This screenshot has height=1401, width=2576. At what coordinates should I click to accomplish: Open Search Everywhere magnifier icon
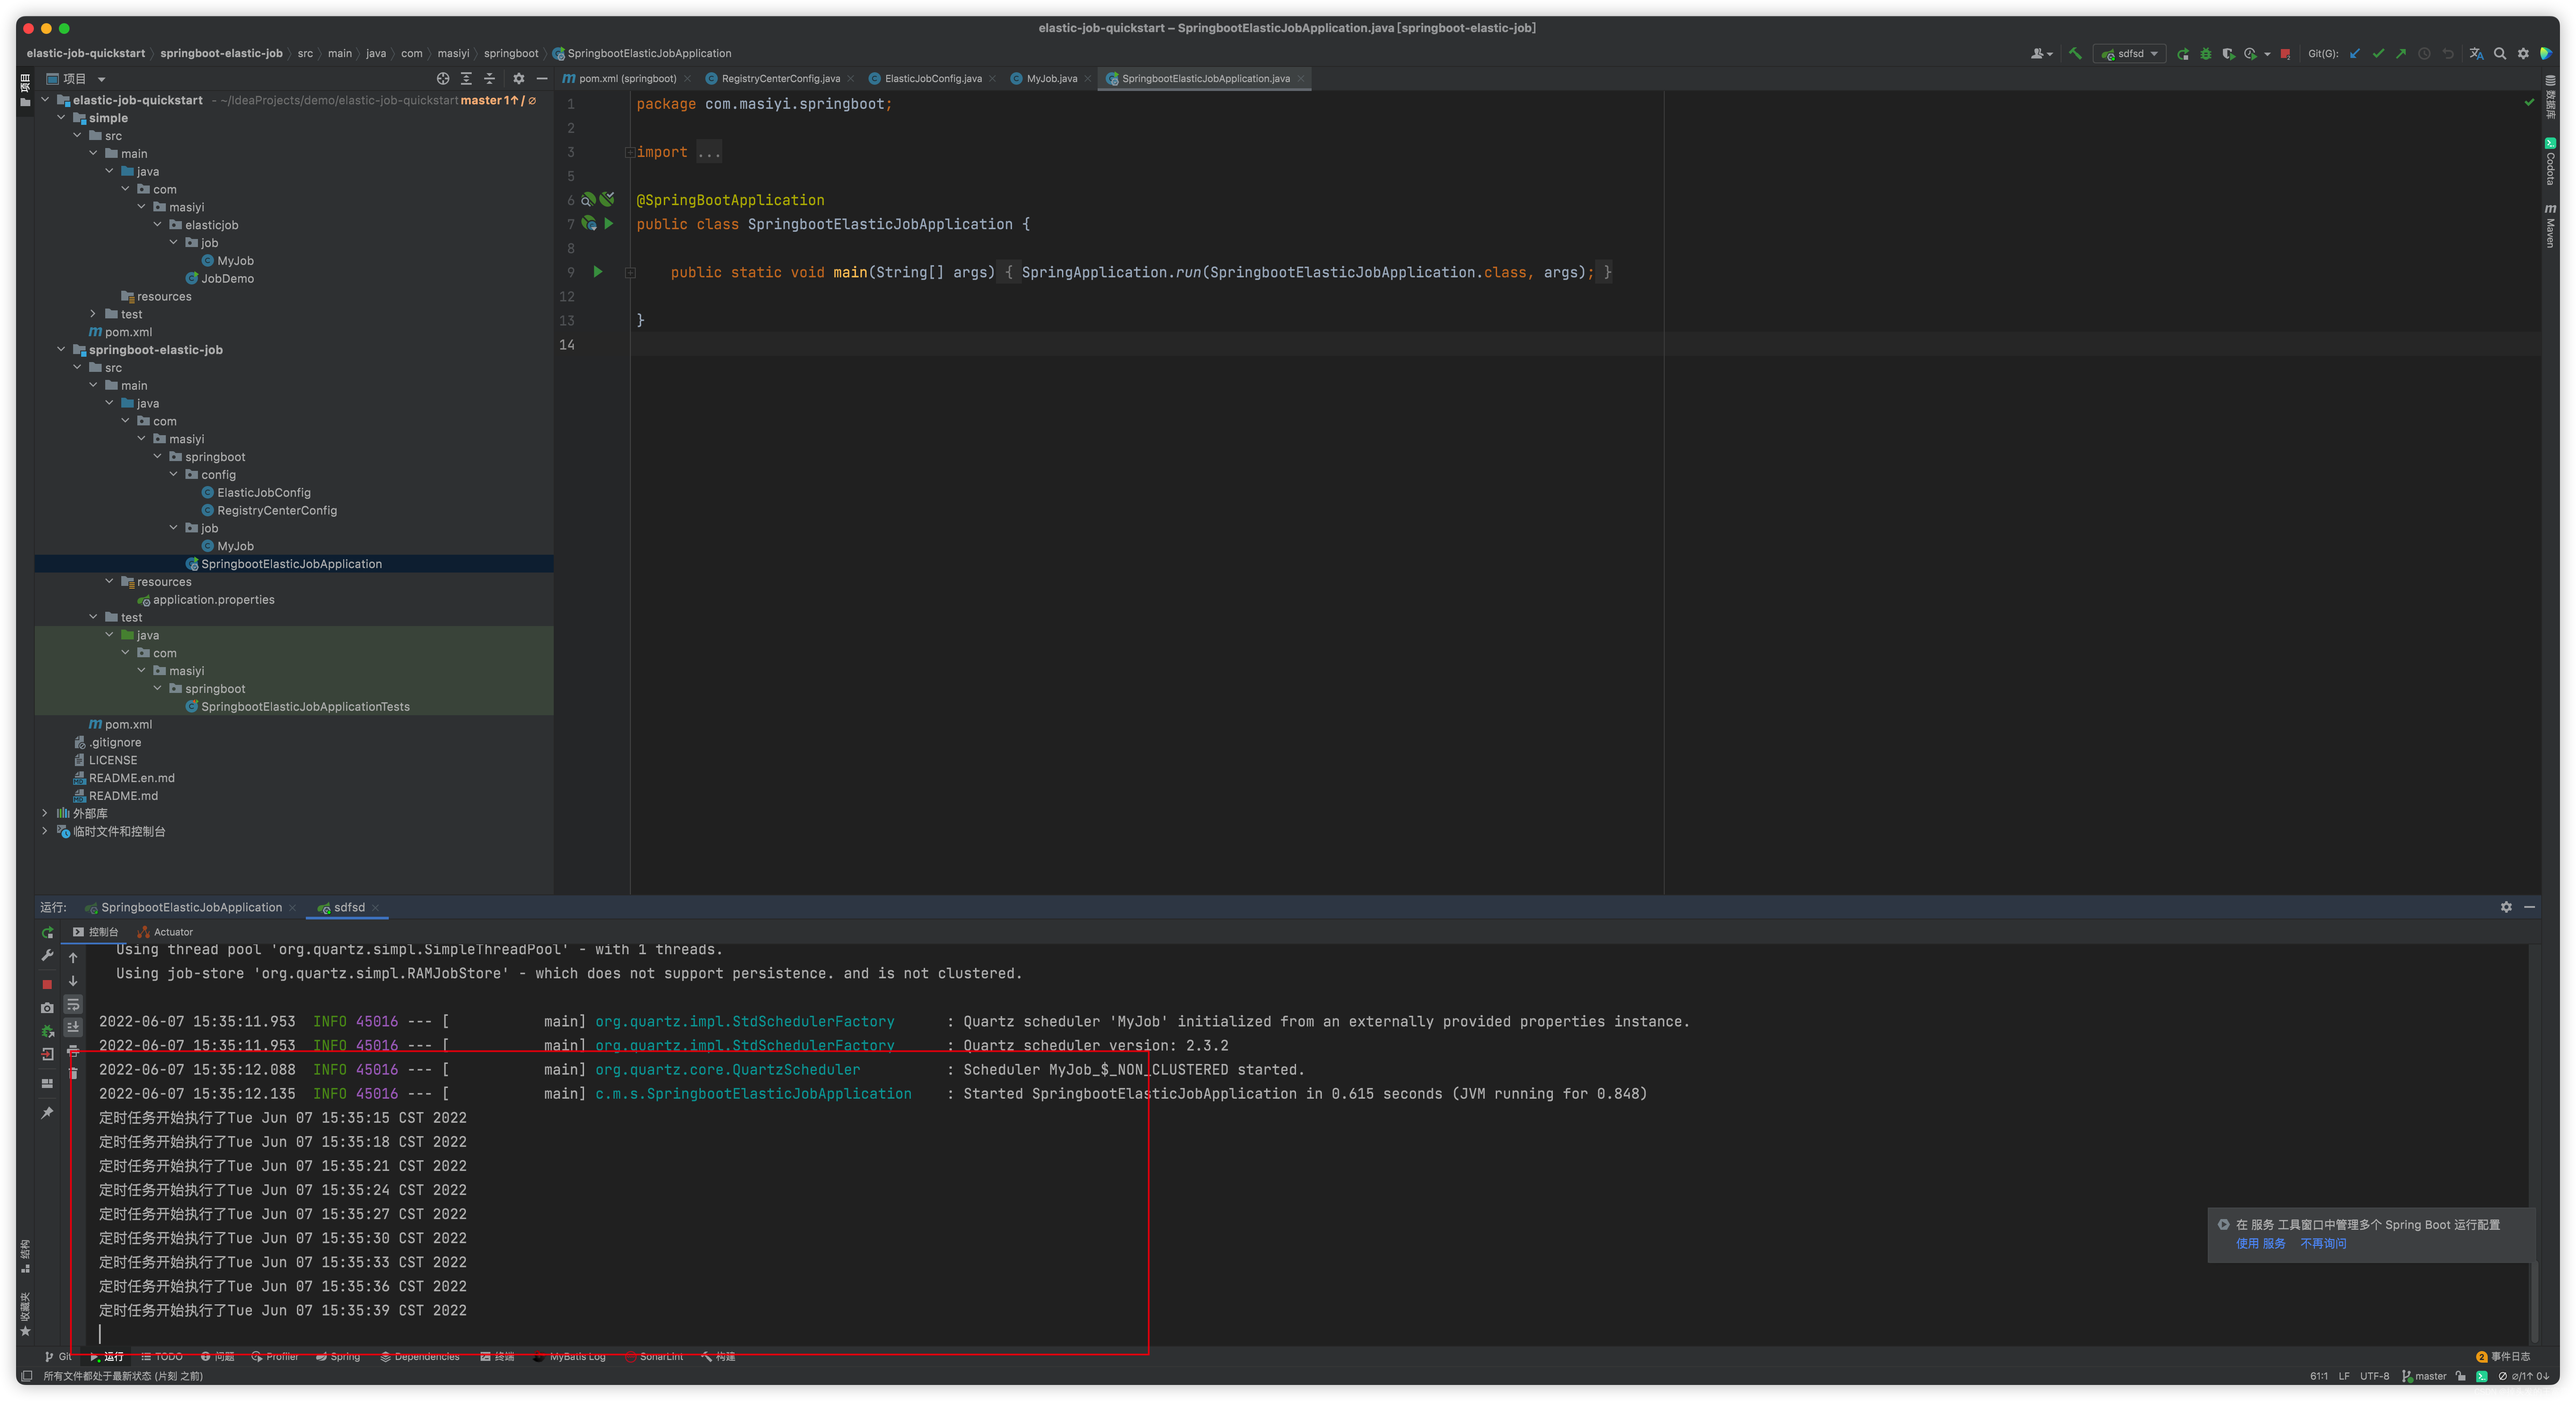point(2500,54)
